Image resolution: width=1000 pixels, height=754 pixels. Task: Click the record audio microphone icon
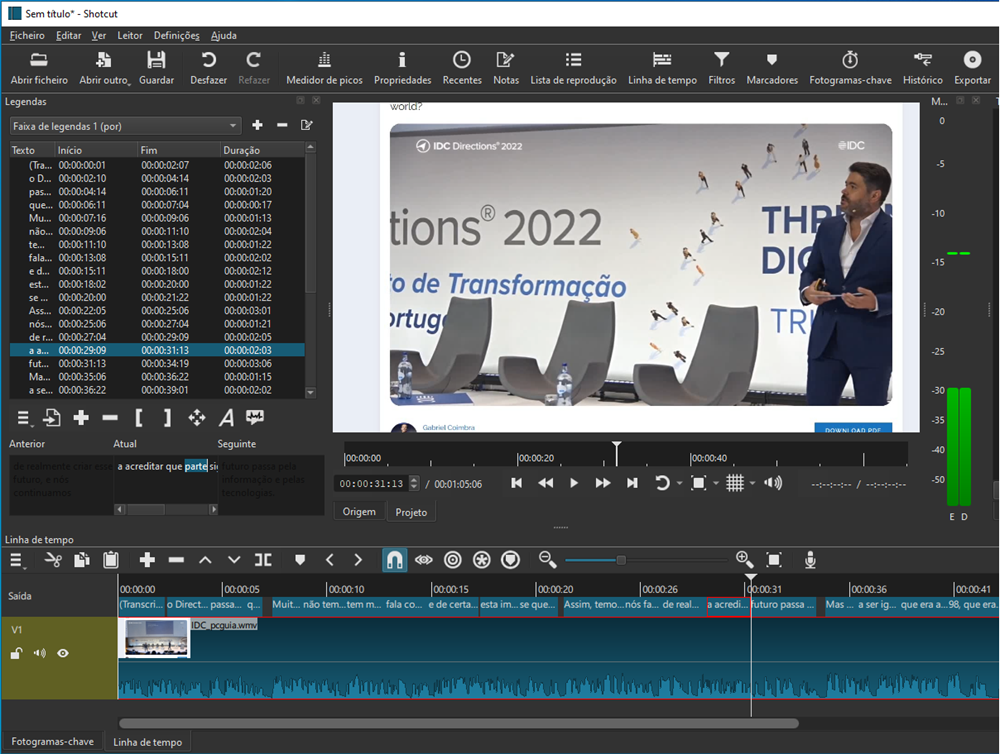pos(810,560)
